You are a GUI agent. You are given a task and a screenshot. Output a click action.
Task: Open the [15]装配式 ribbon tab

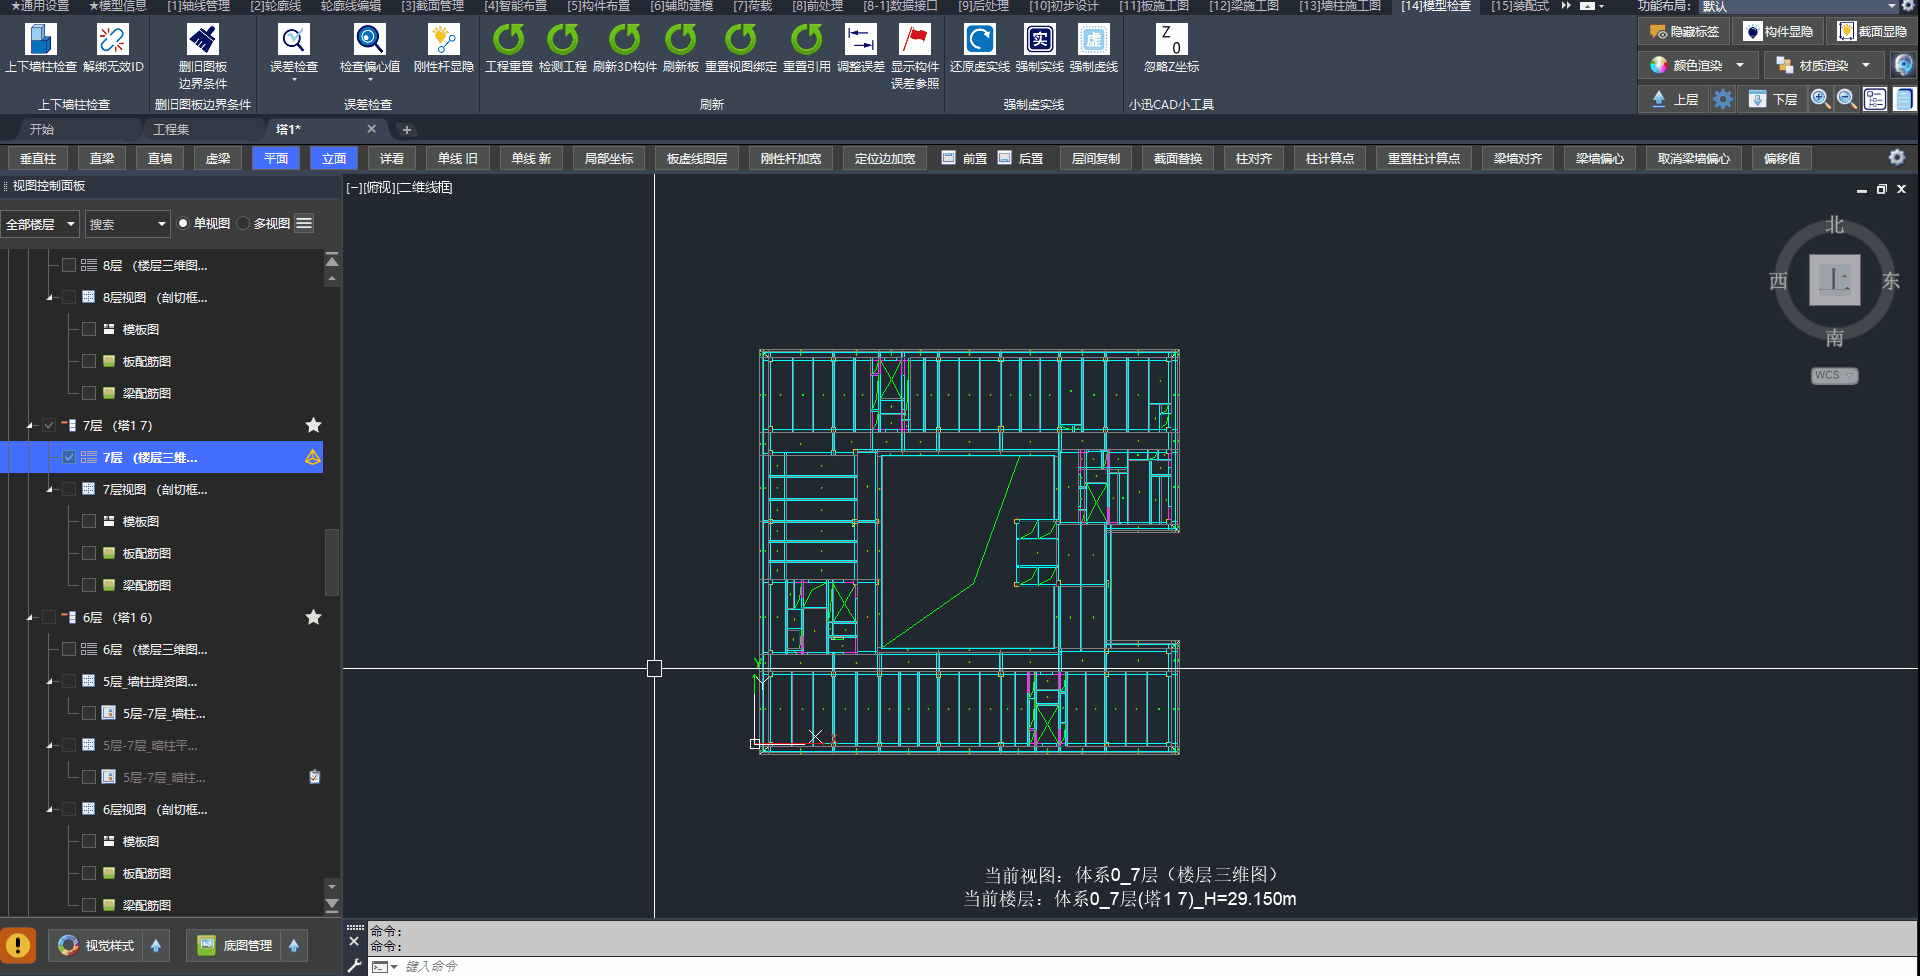(1519, 6)
